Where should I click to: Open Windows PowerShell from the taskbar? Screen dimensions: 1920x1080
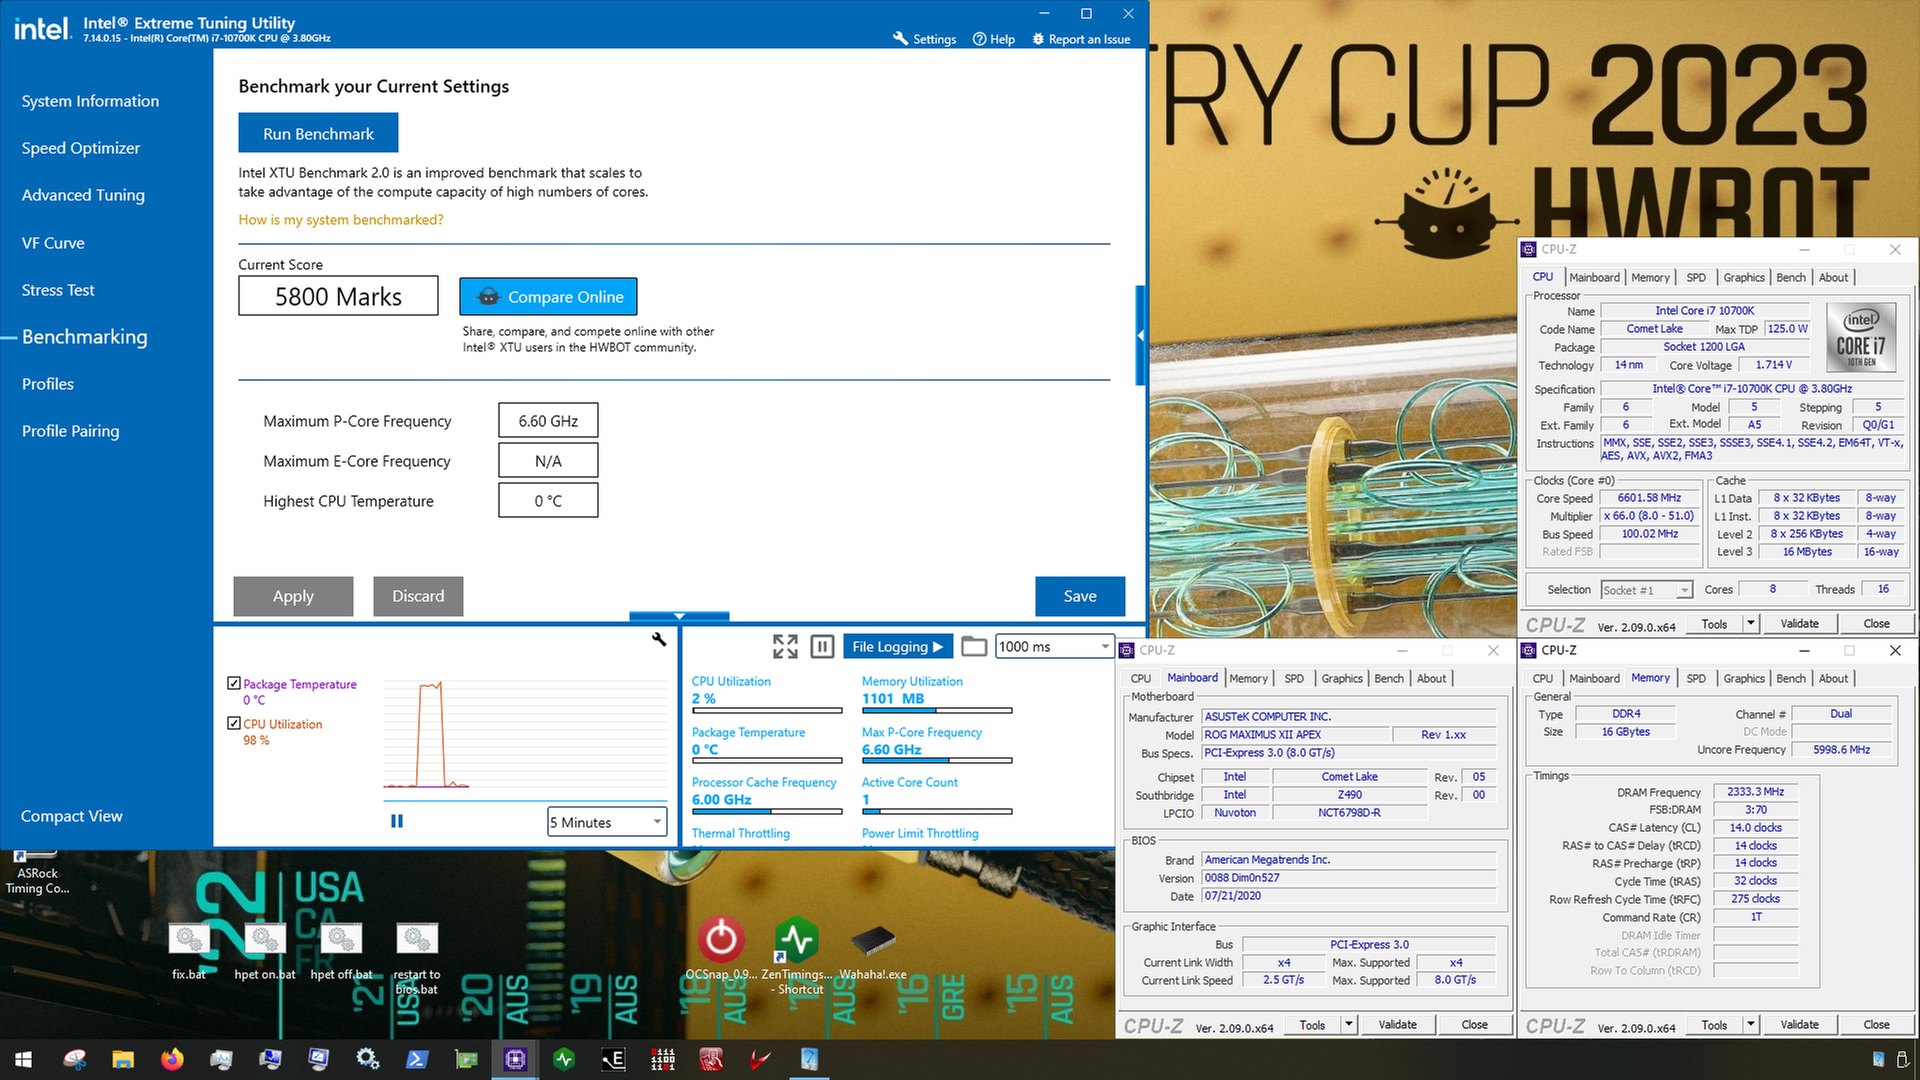tap(417, 1059)
